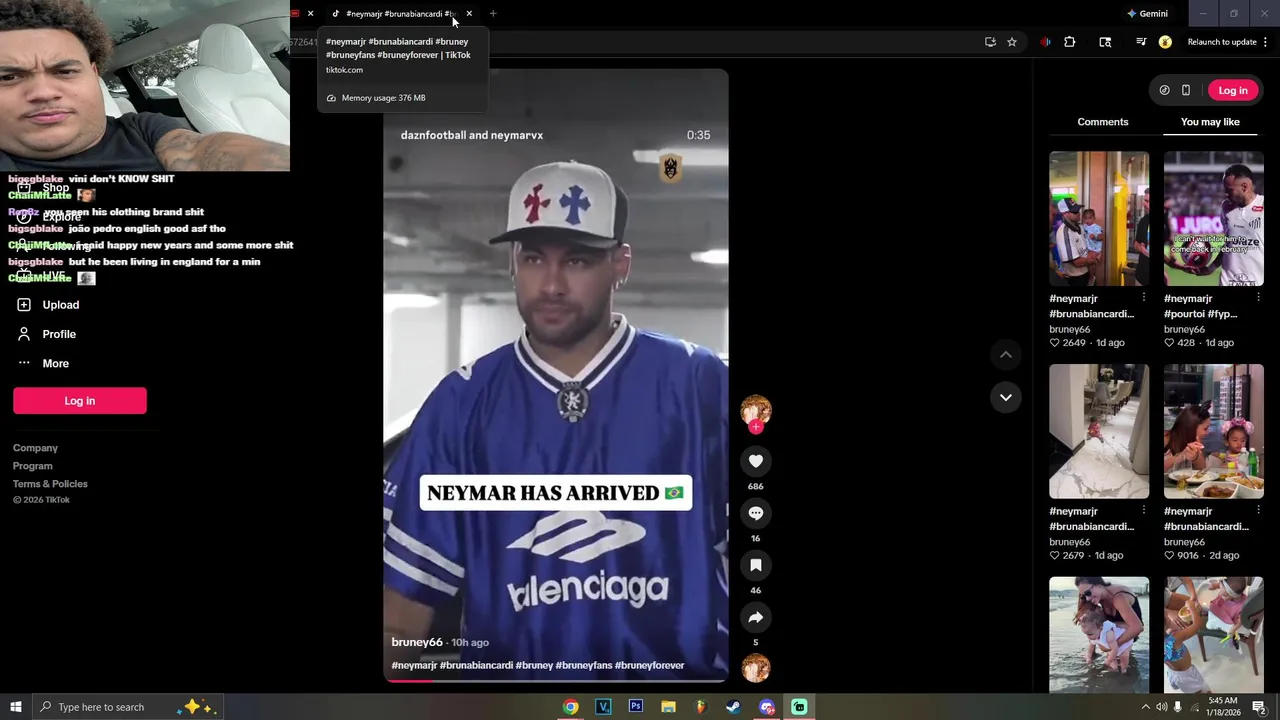Bookmark the video with favorites icon
Image resolution: width=1280 pixels, height=720 pixels.
pos(756,565)
